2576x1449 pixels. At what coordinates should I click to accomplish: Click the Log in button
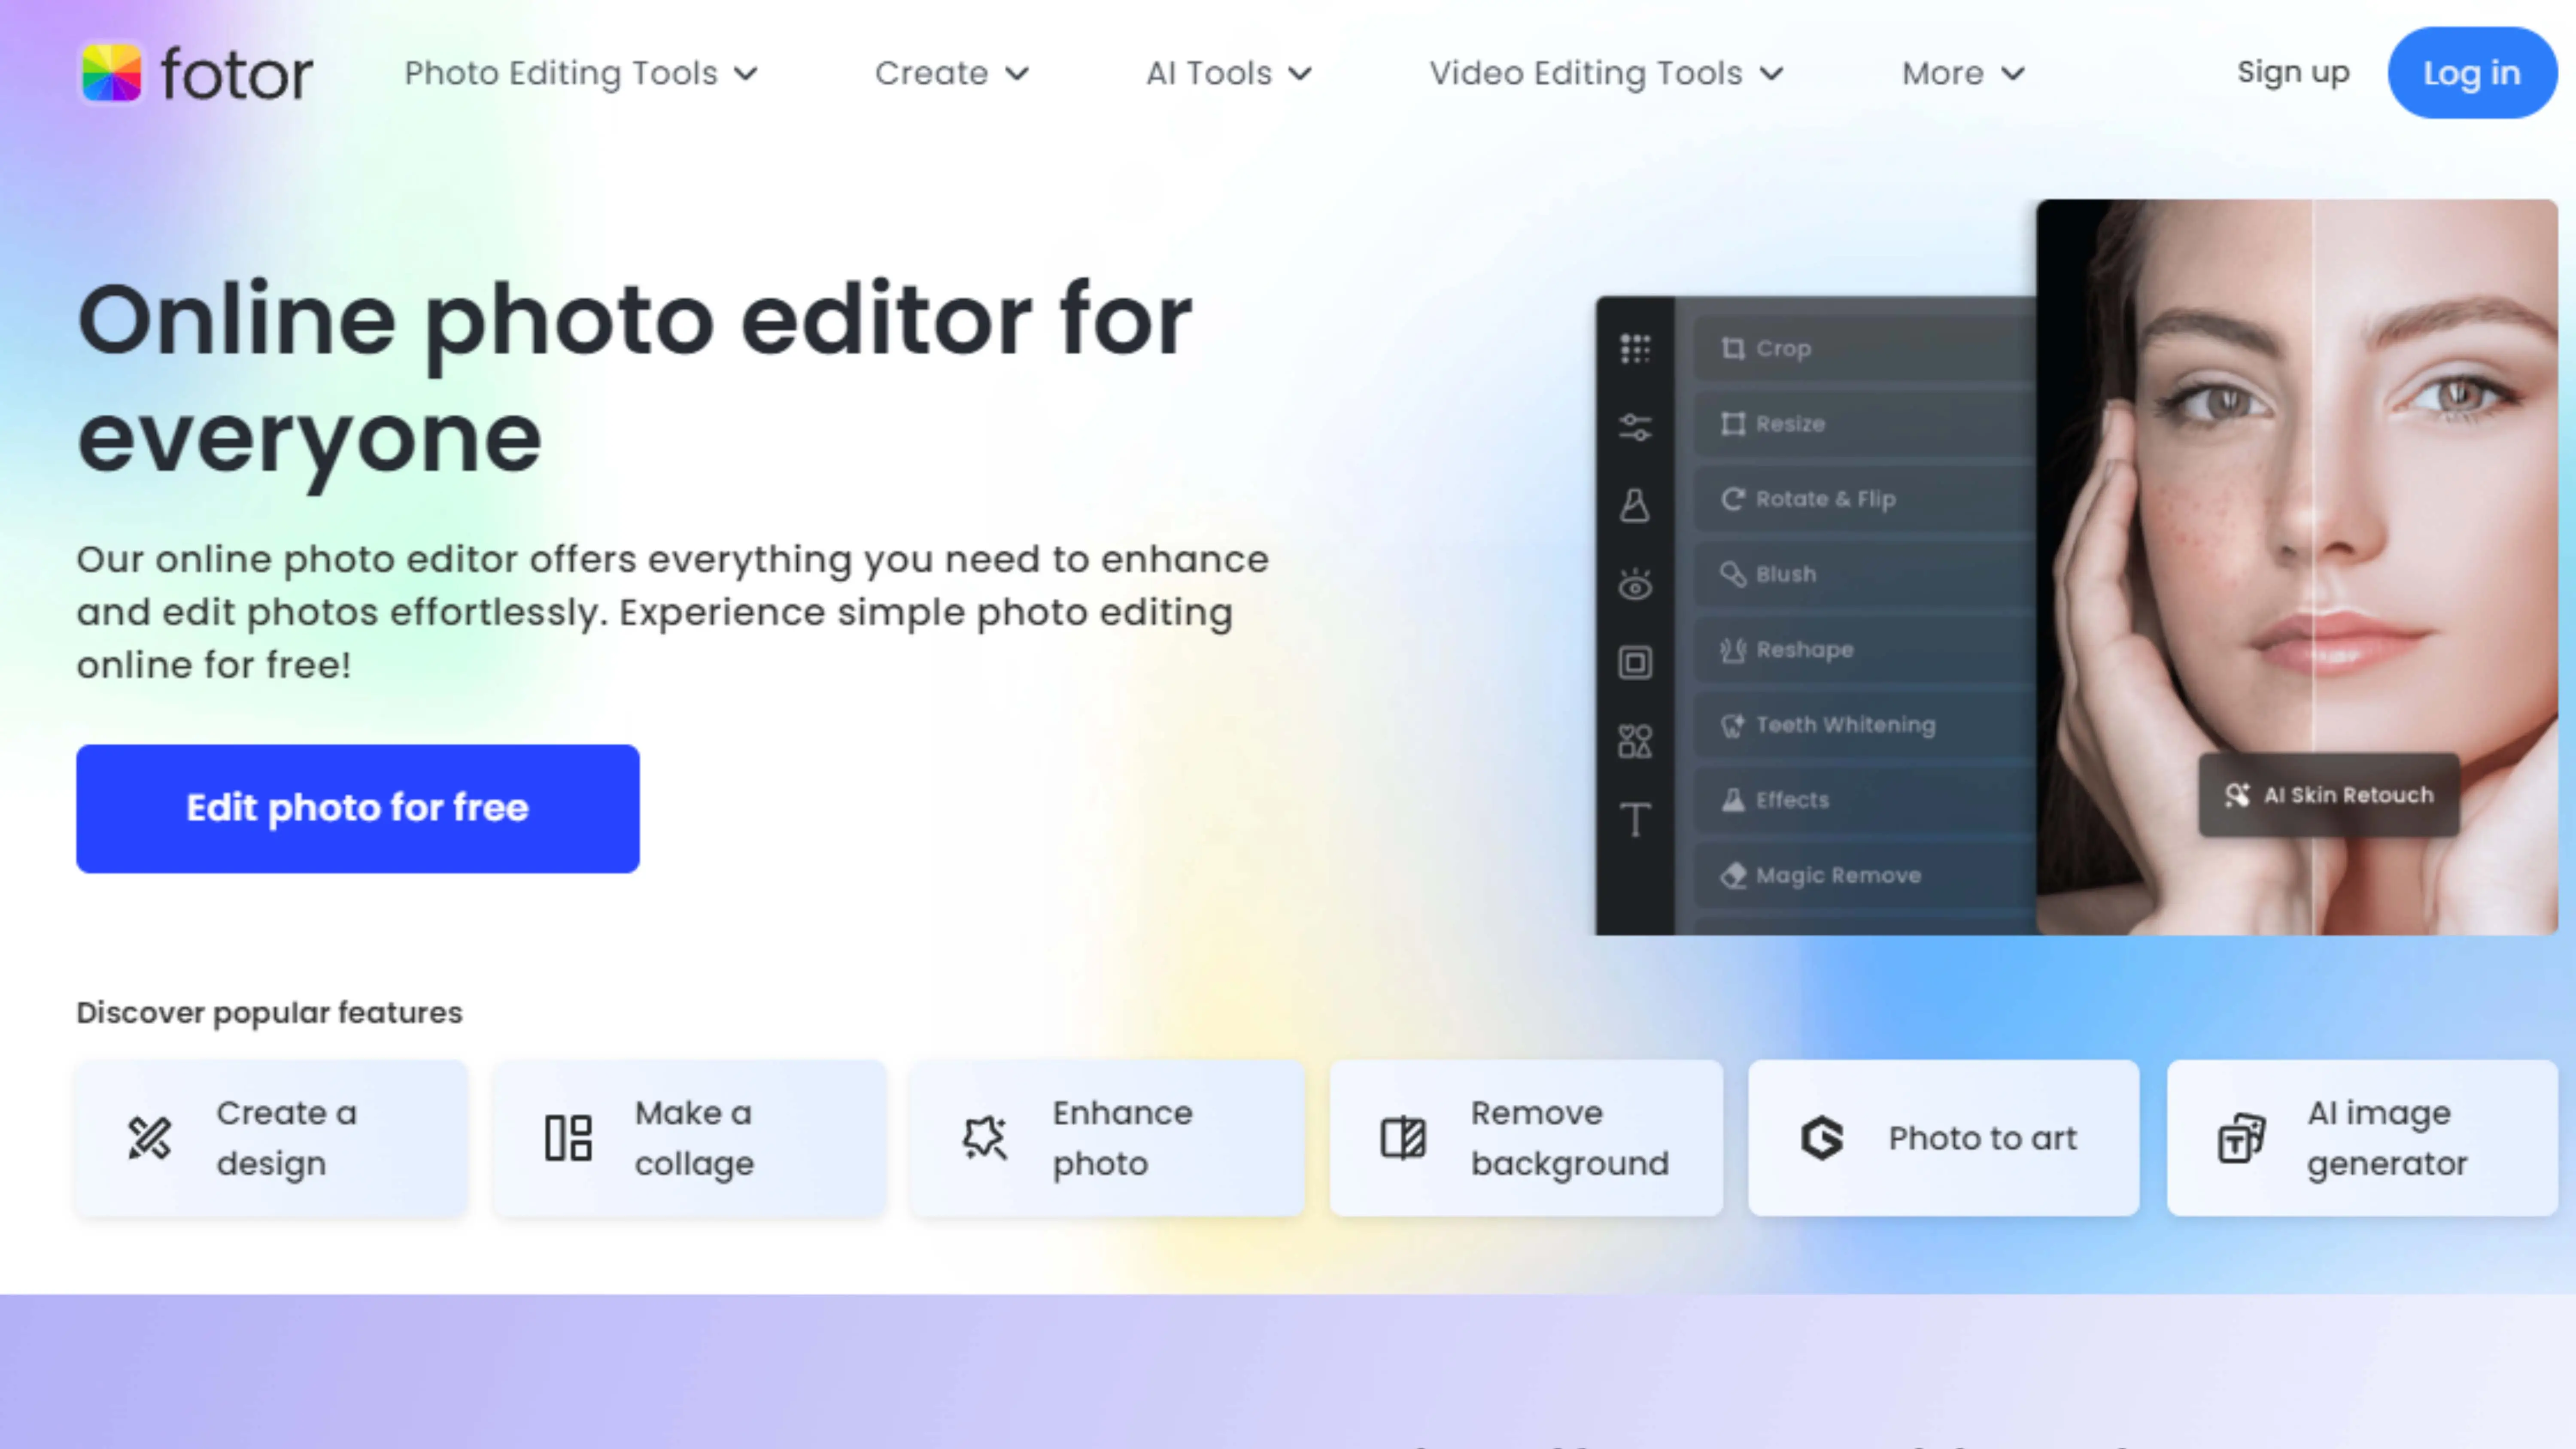click(2472, 73)
